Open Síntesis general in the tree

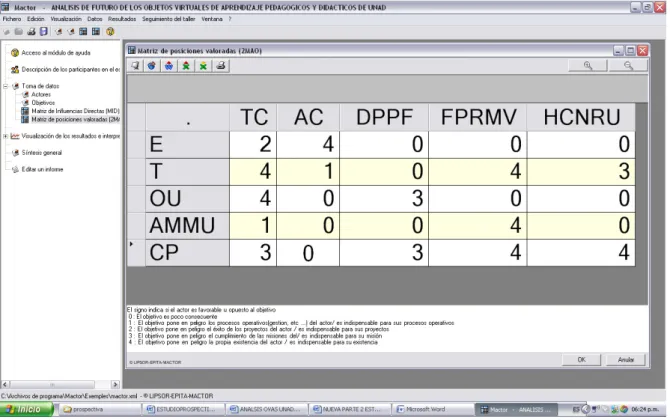[41, 153]
